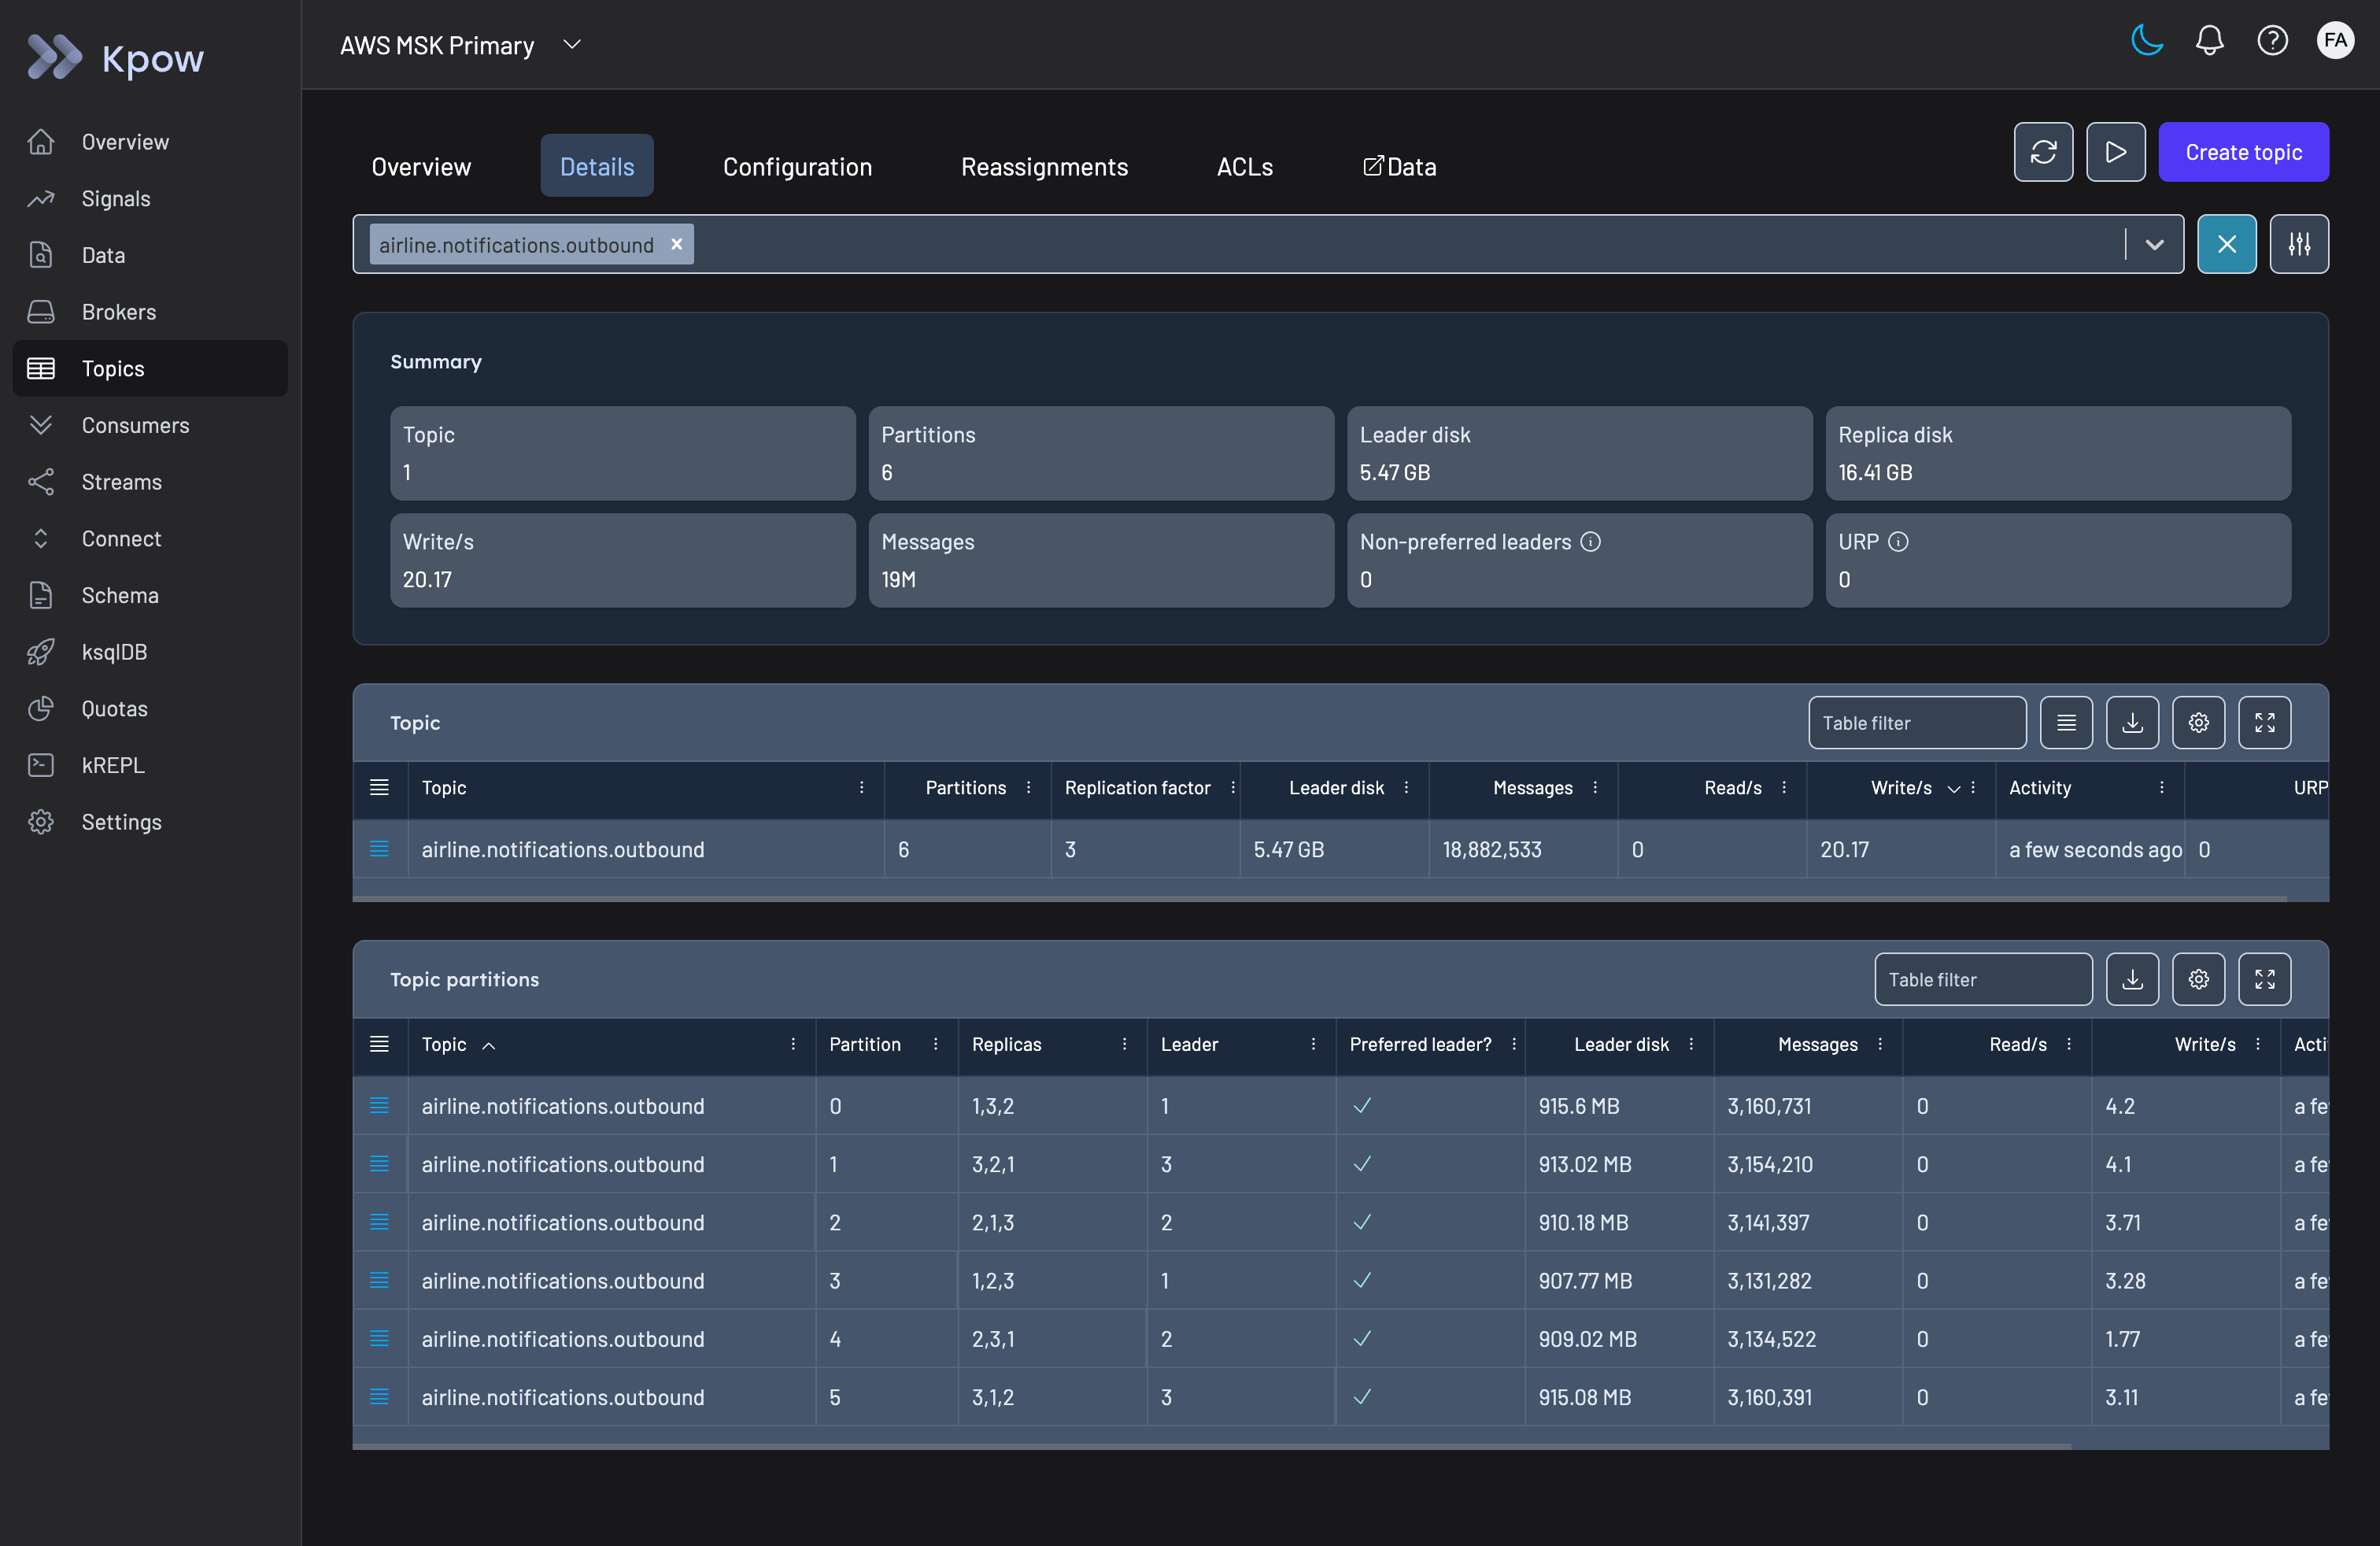Focus Topic table filter field
Screen dimensions: 2380x1546
1917,723
